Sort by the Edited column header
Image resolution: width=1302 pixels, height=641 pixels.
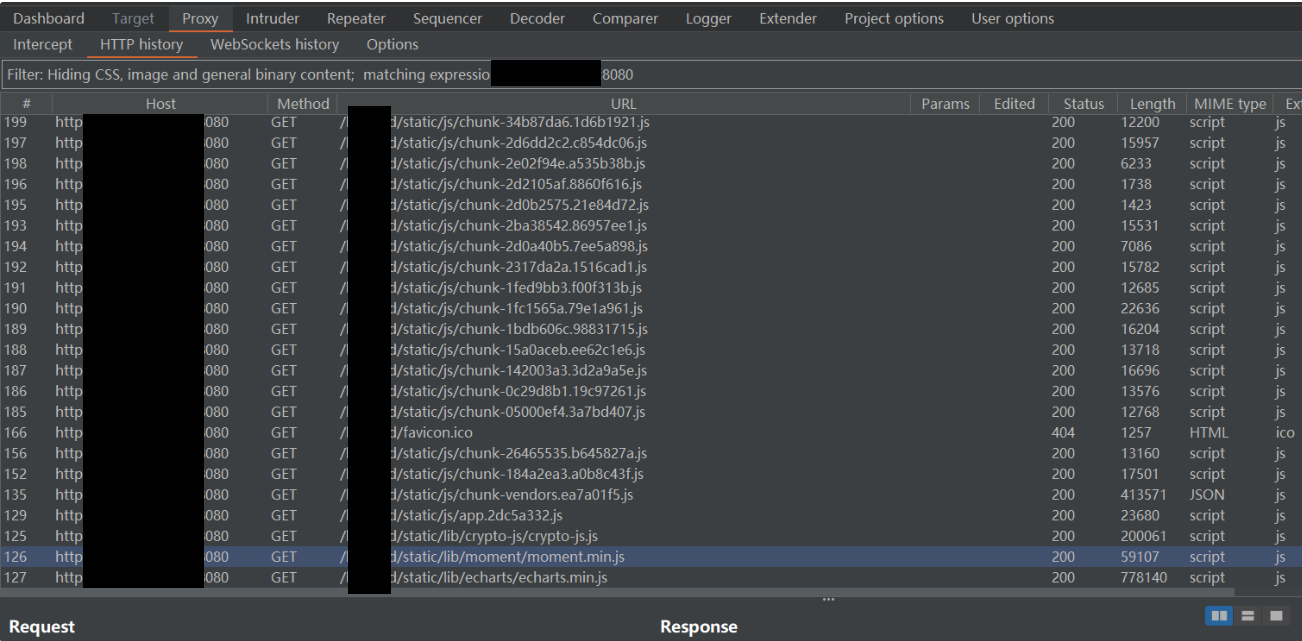pyautogui.click(x=1015, y=104)
